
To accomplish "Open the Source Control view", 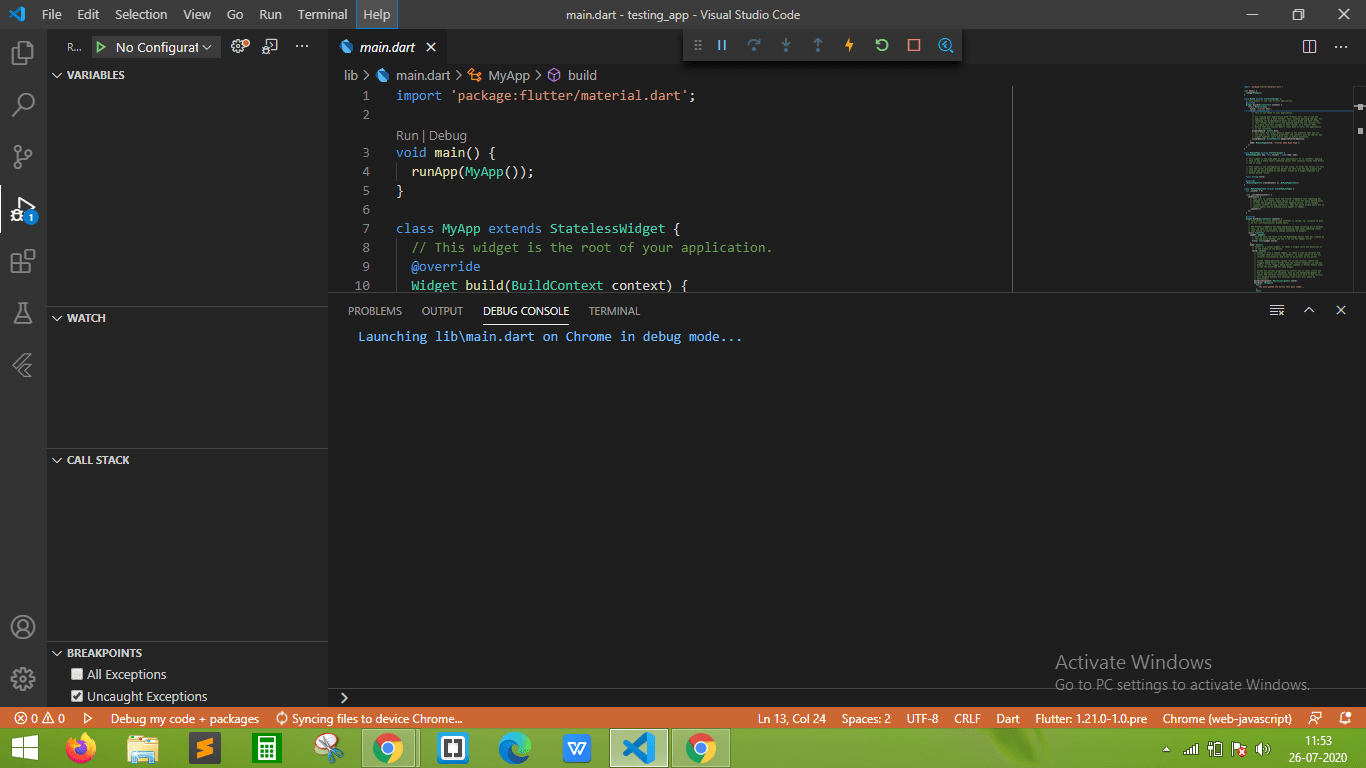I will pyautogui.click(x=23, y=157).
